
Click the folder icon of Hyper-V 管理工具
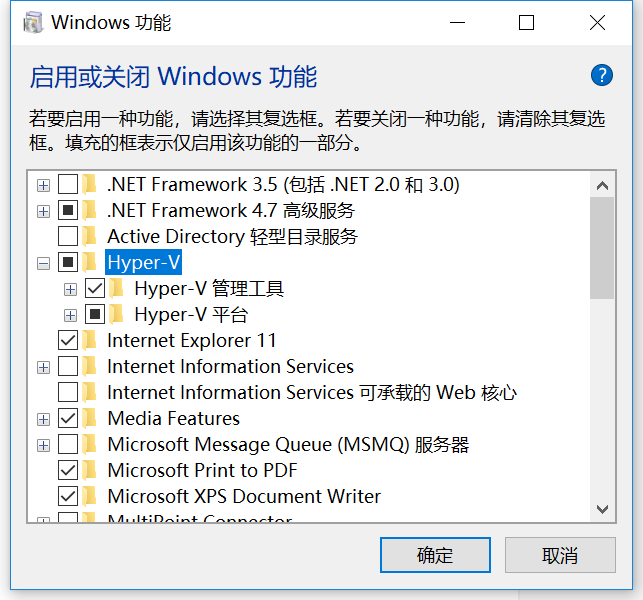coord(116,288)
